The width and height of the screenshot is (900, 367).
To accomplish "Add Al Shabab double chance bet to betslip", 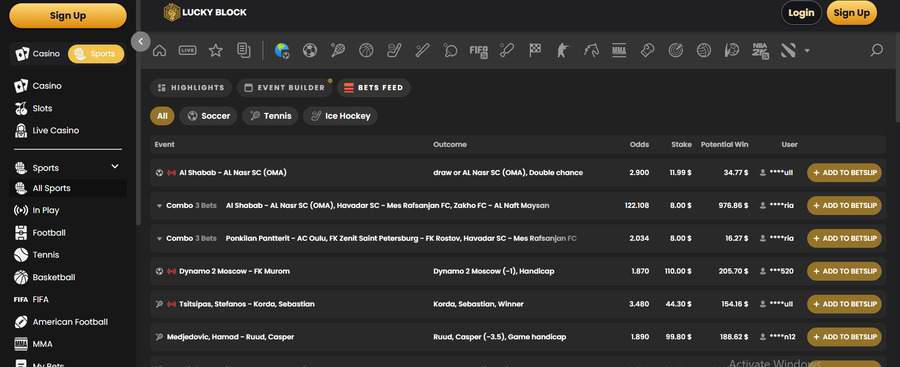I will [844, 172].
